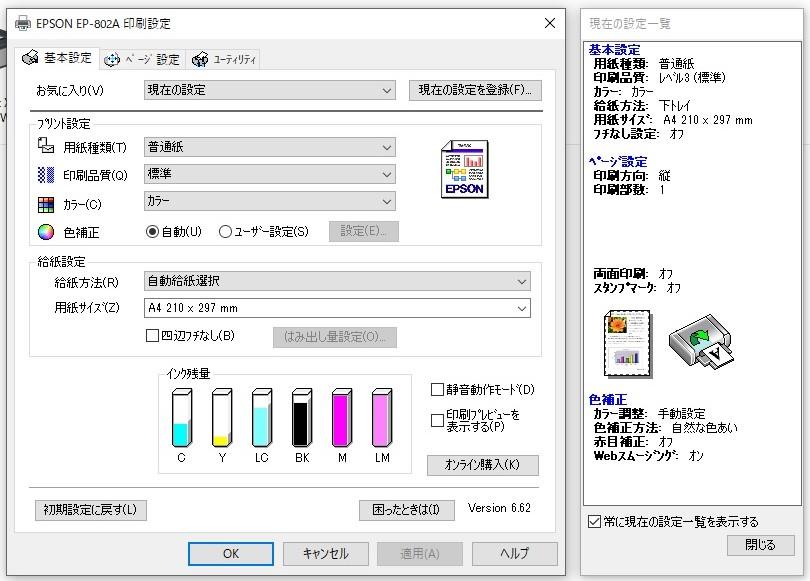Click the はみ出し量設定(O)... button

click(x=335, y=337)
